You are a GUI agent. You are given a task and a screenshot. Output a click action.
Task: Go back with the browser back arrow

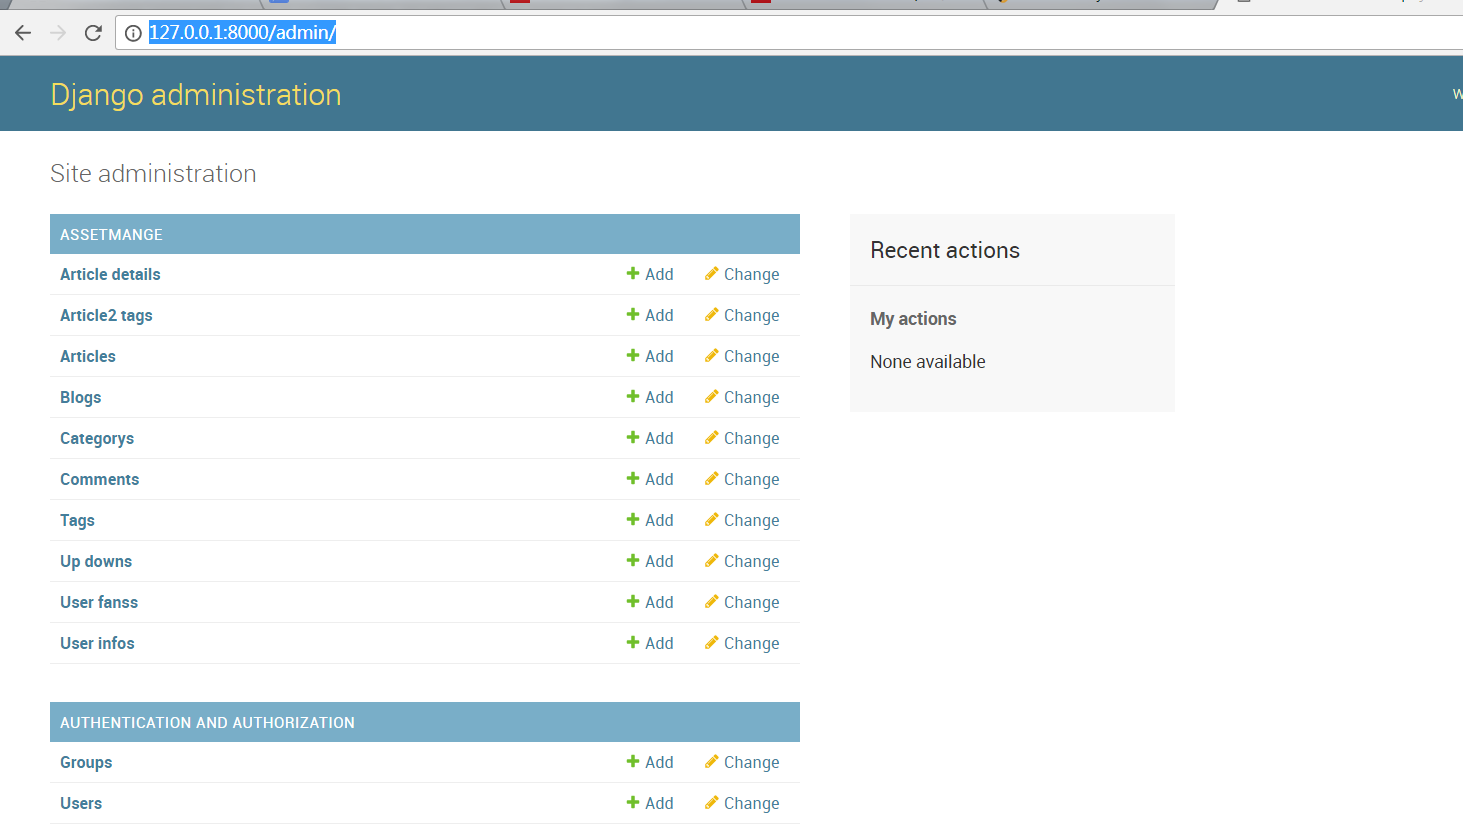click(x=23, y=33)
